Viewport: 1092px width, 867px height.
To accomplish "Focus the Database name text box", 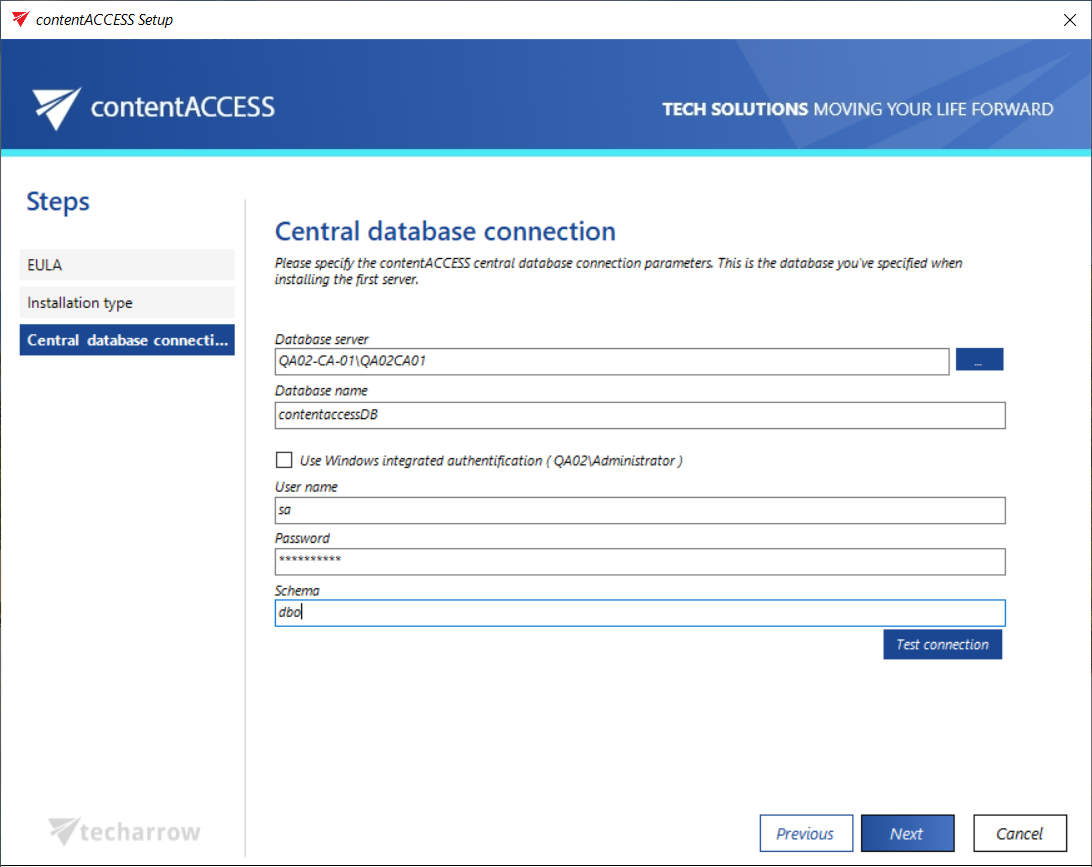I will (639, 415).
